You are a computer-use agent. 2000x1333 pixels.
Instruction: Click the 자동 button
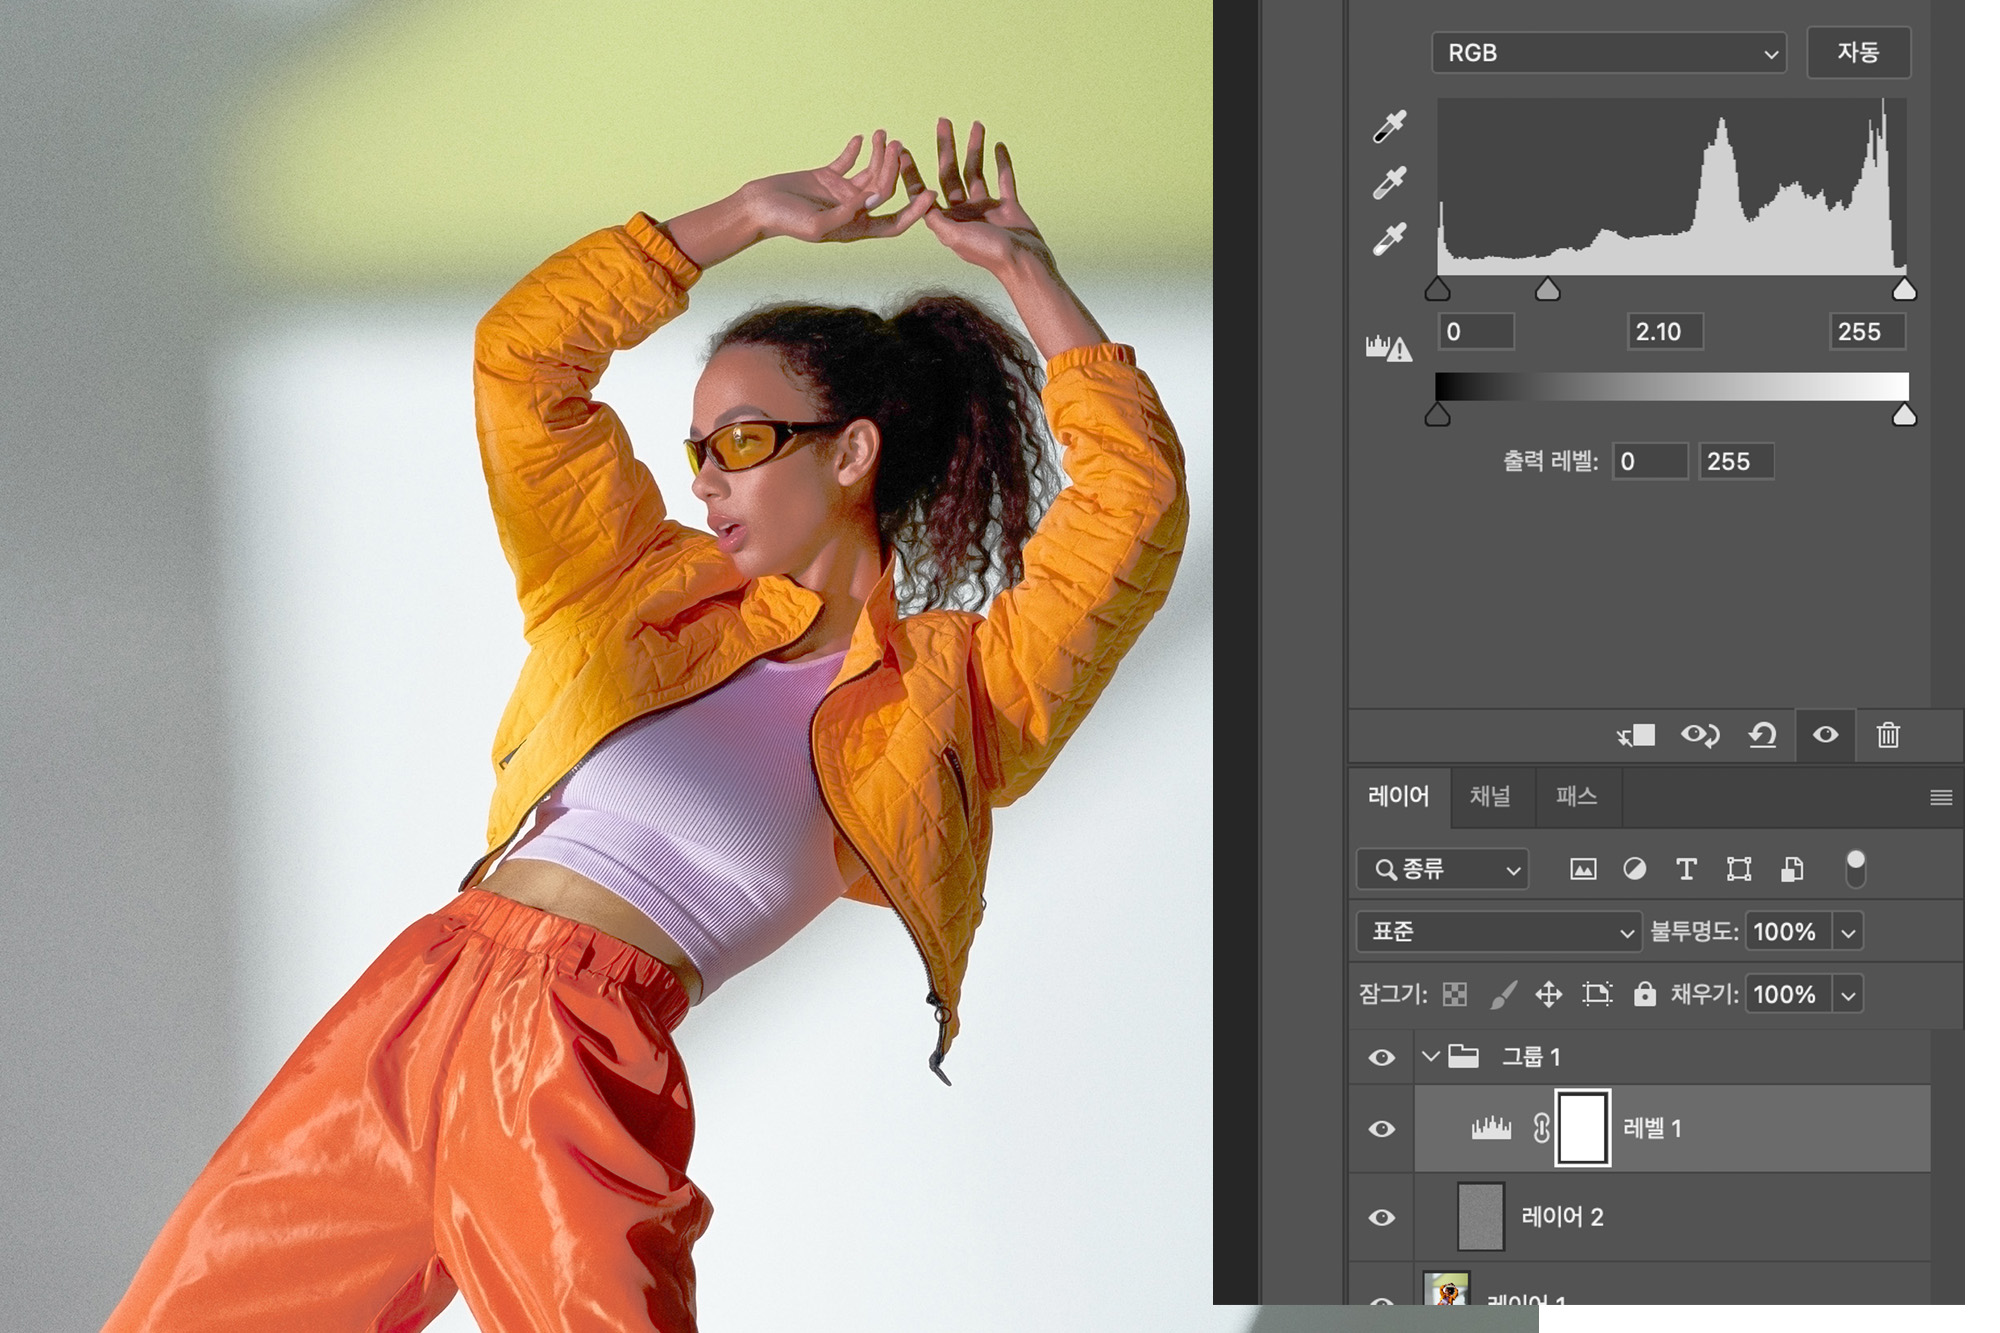1858,52
